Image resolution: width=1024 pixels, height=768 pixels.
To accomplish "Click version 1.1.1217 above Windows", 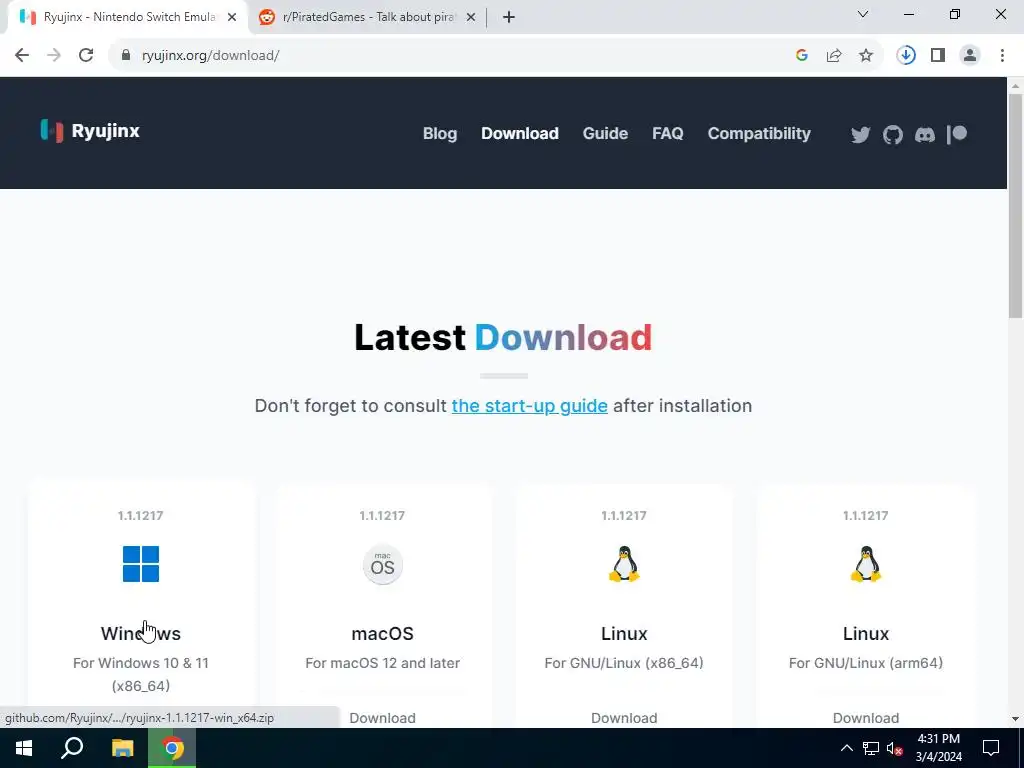I will click(141, 515).
